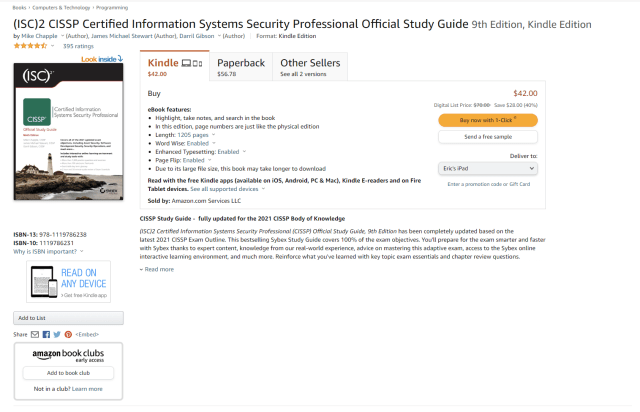Expand Why is ISBN important
Screen dimensions: 640x412
(42, 252)
